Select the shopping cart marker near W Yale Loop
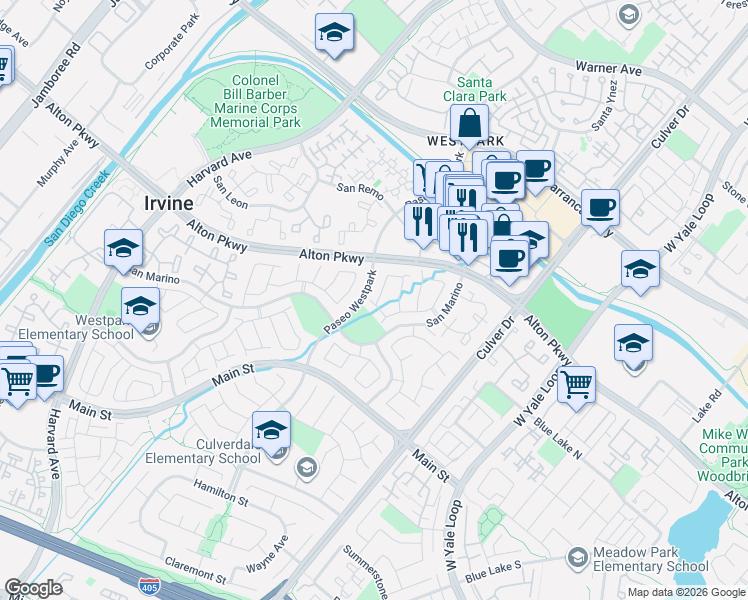This screenshot has height=600, width=748. (x=576, y=388)
